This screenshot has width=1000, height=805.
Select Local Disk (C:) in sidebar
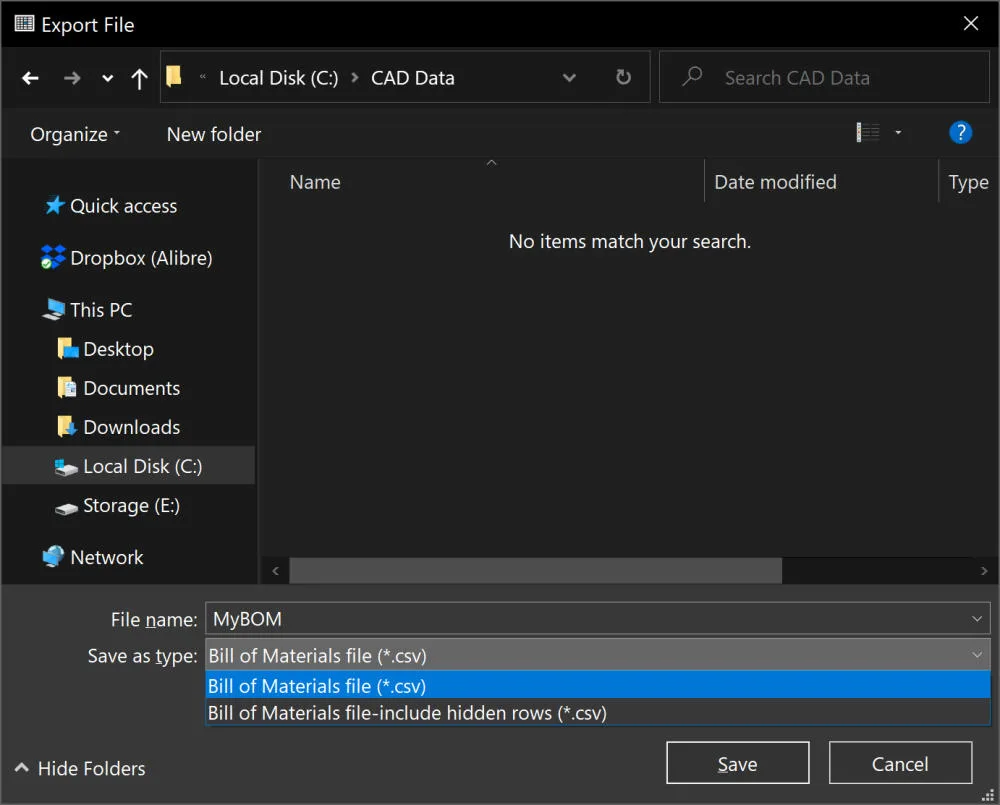click(x=128, y=466)
